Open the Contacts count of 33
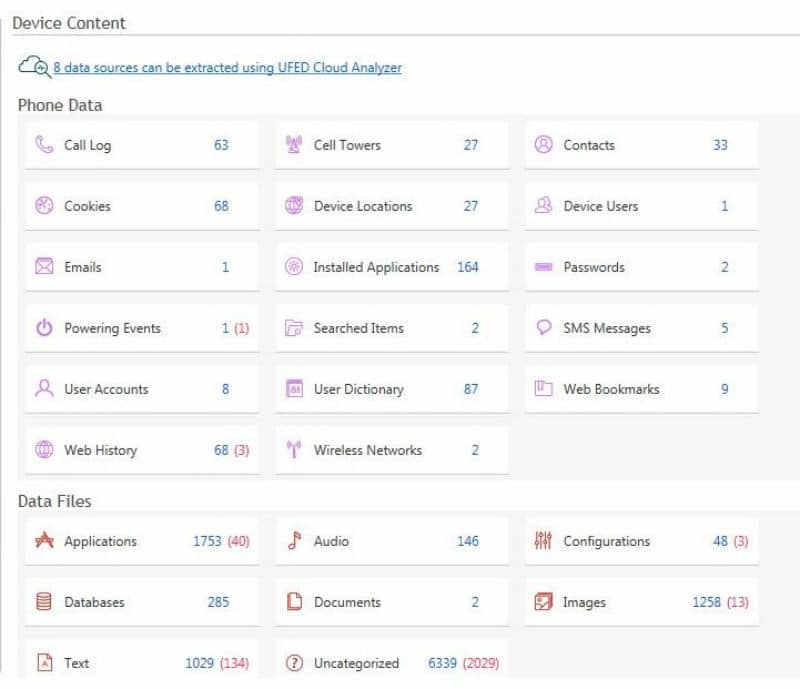 coord(720,145)
